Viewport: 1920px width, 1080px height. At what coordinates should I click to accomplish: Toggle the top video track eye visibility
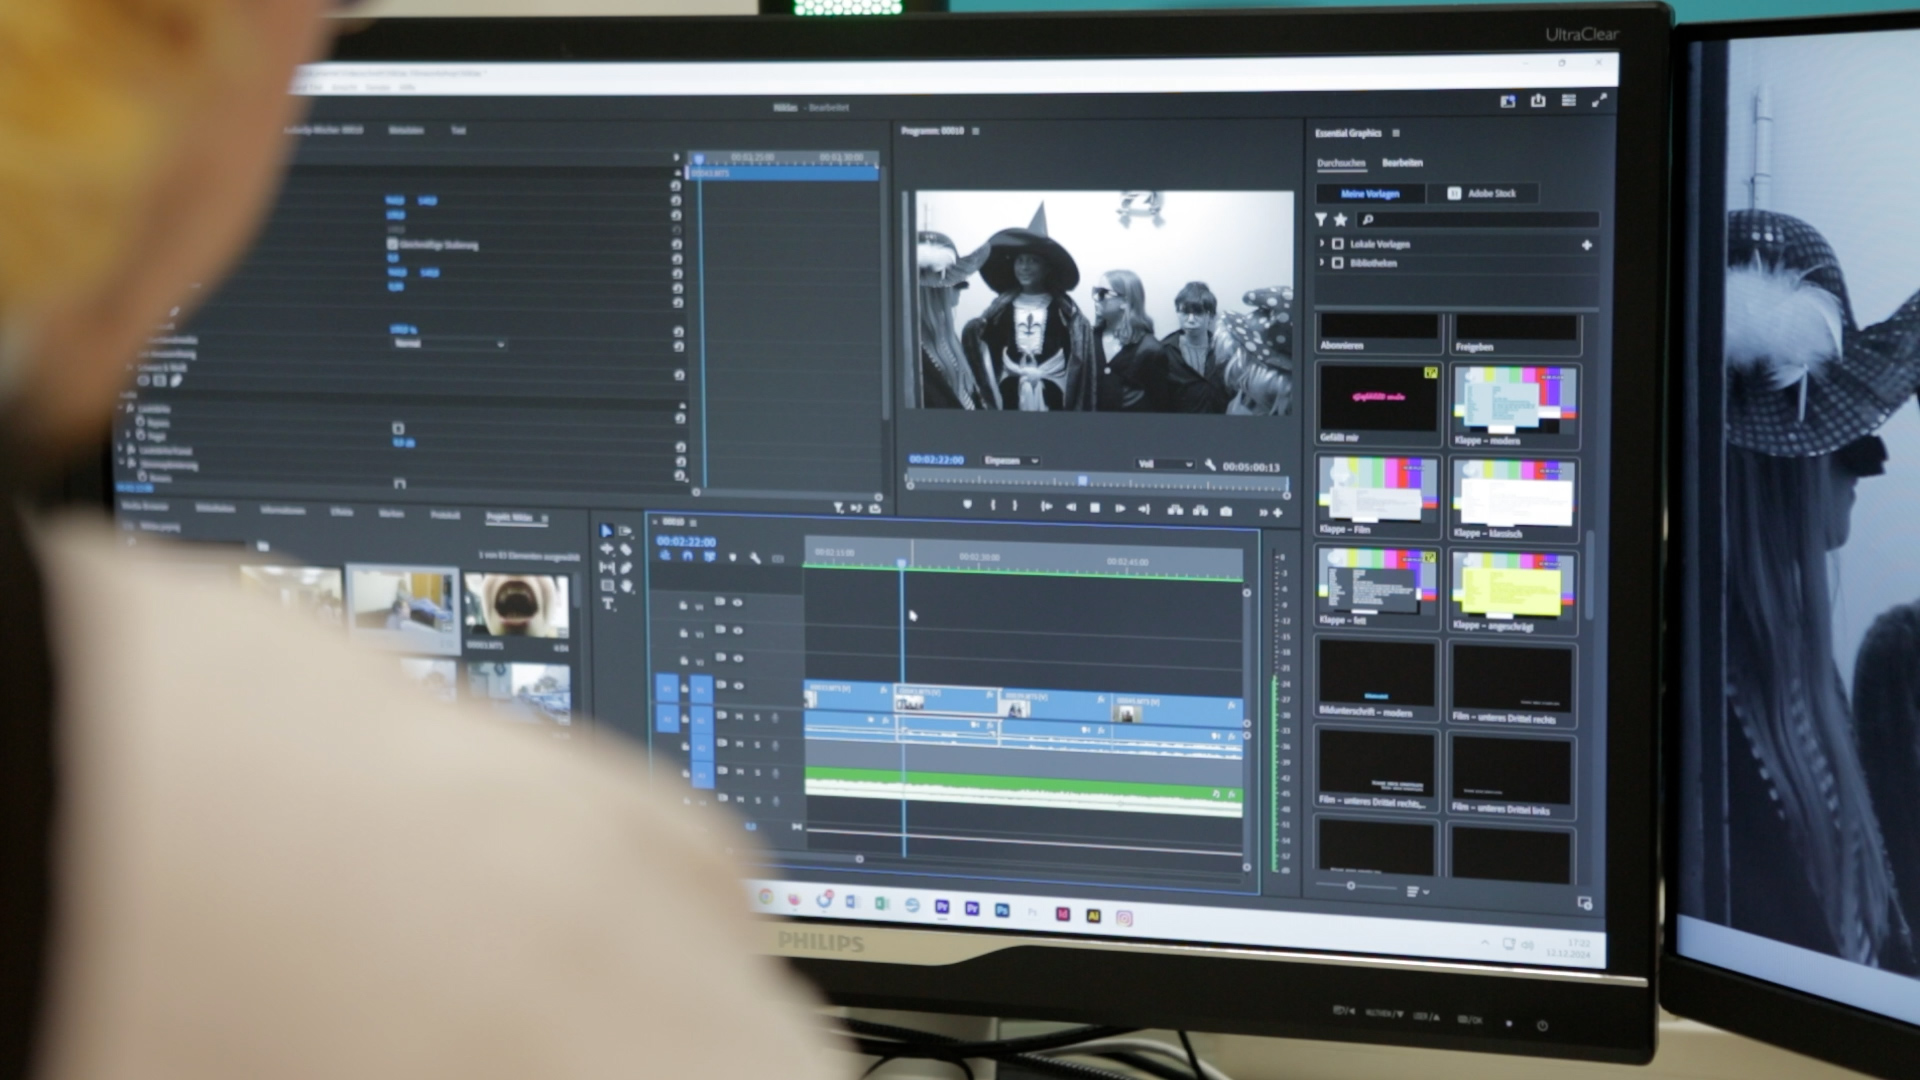point(738,603)
